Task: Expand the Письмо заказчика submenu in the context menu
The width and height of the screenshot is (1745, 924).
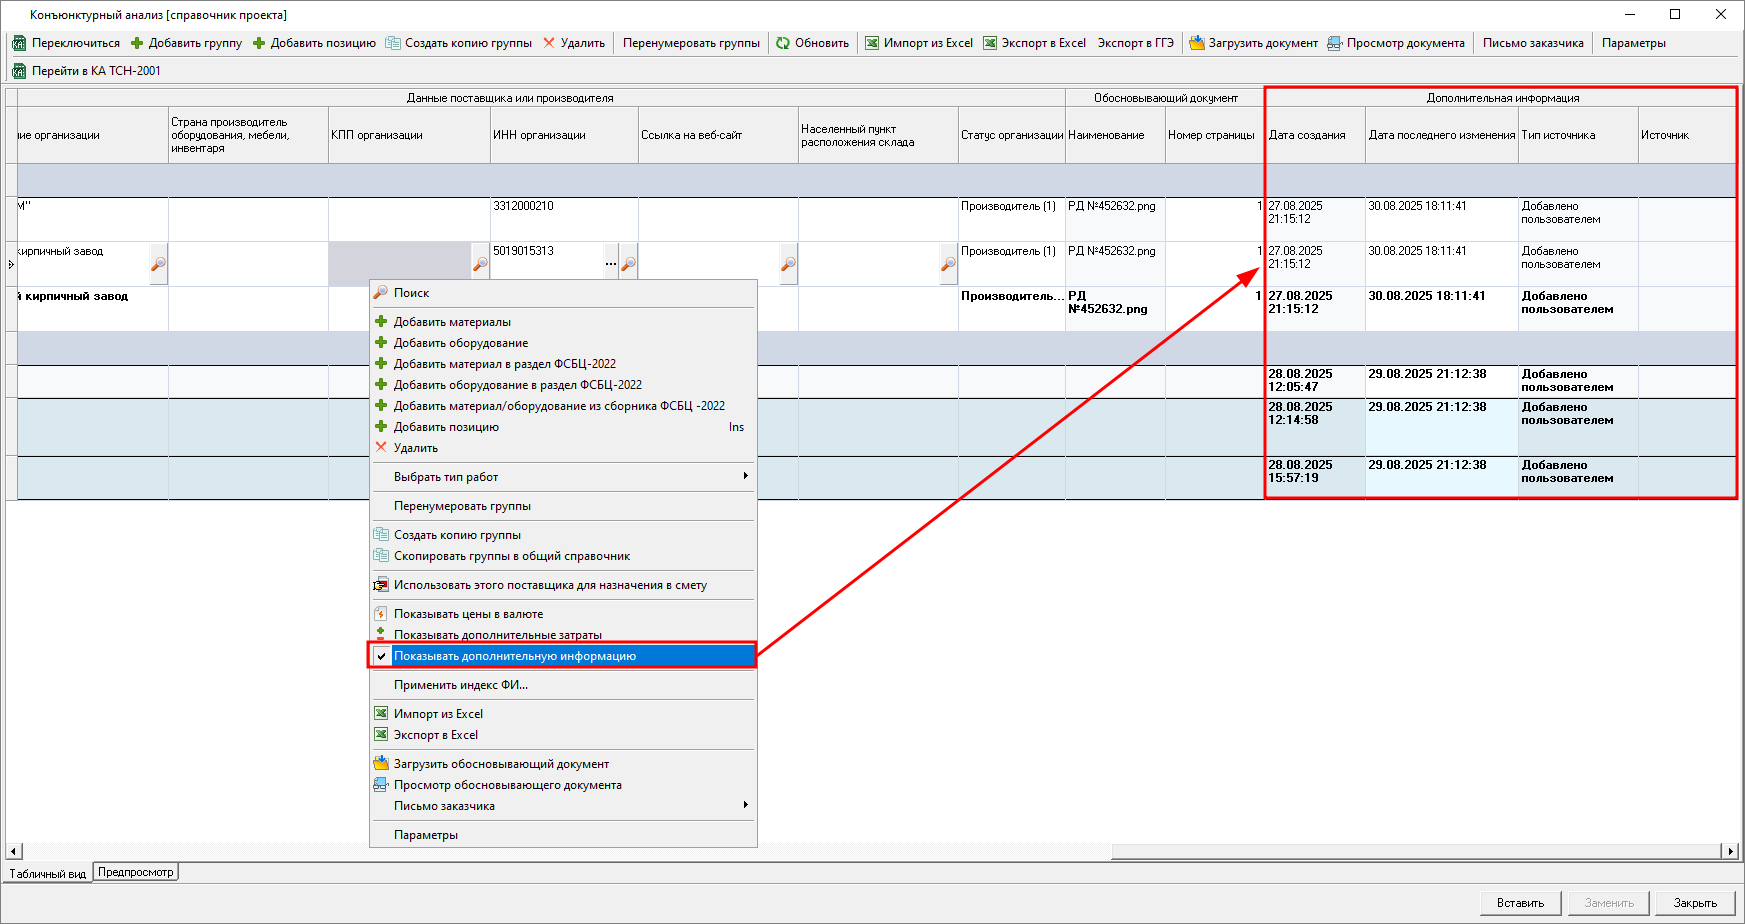Action: point(563,806)
